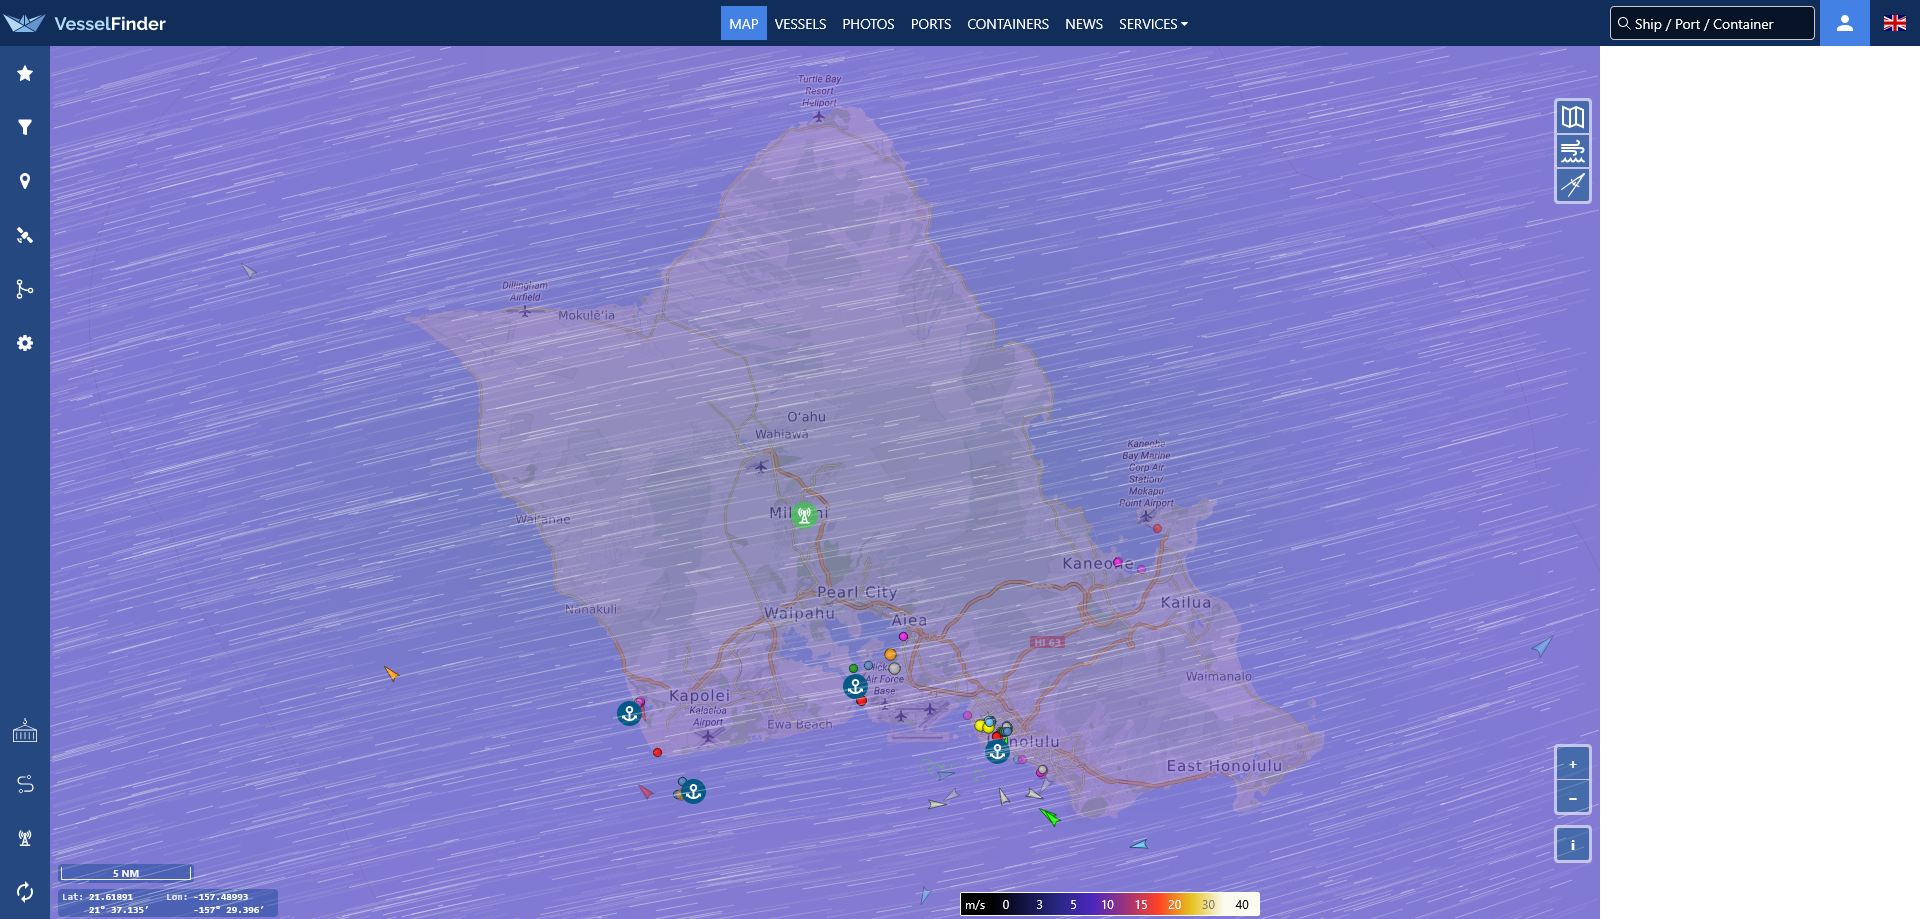
Task: Open the route track tool
Action: pos(25,289)
